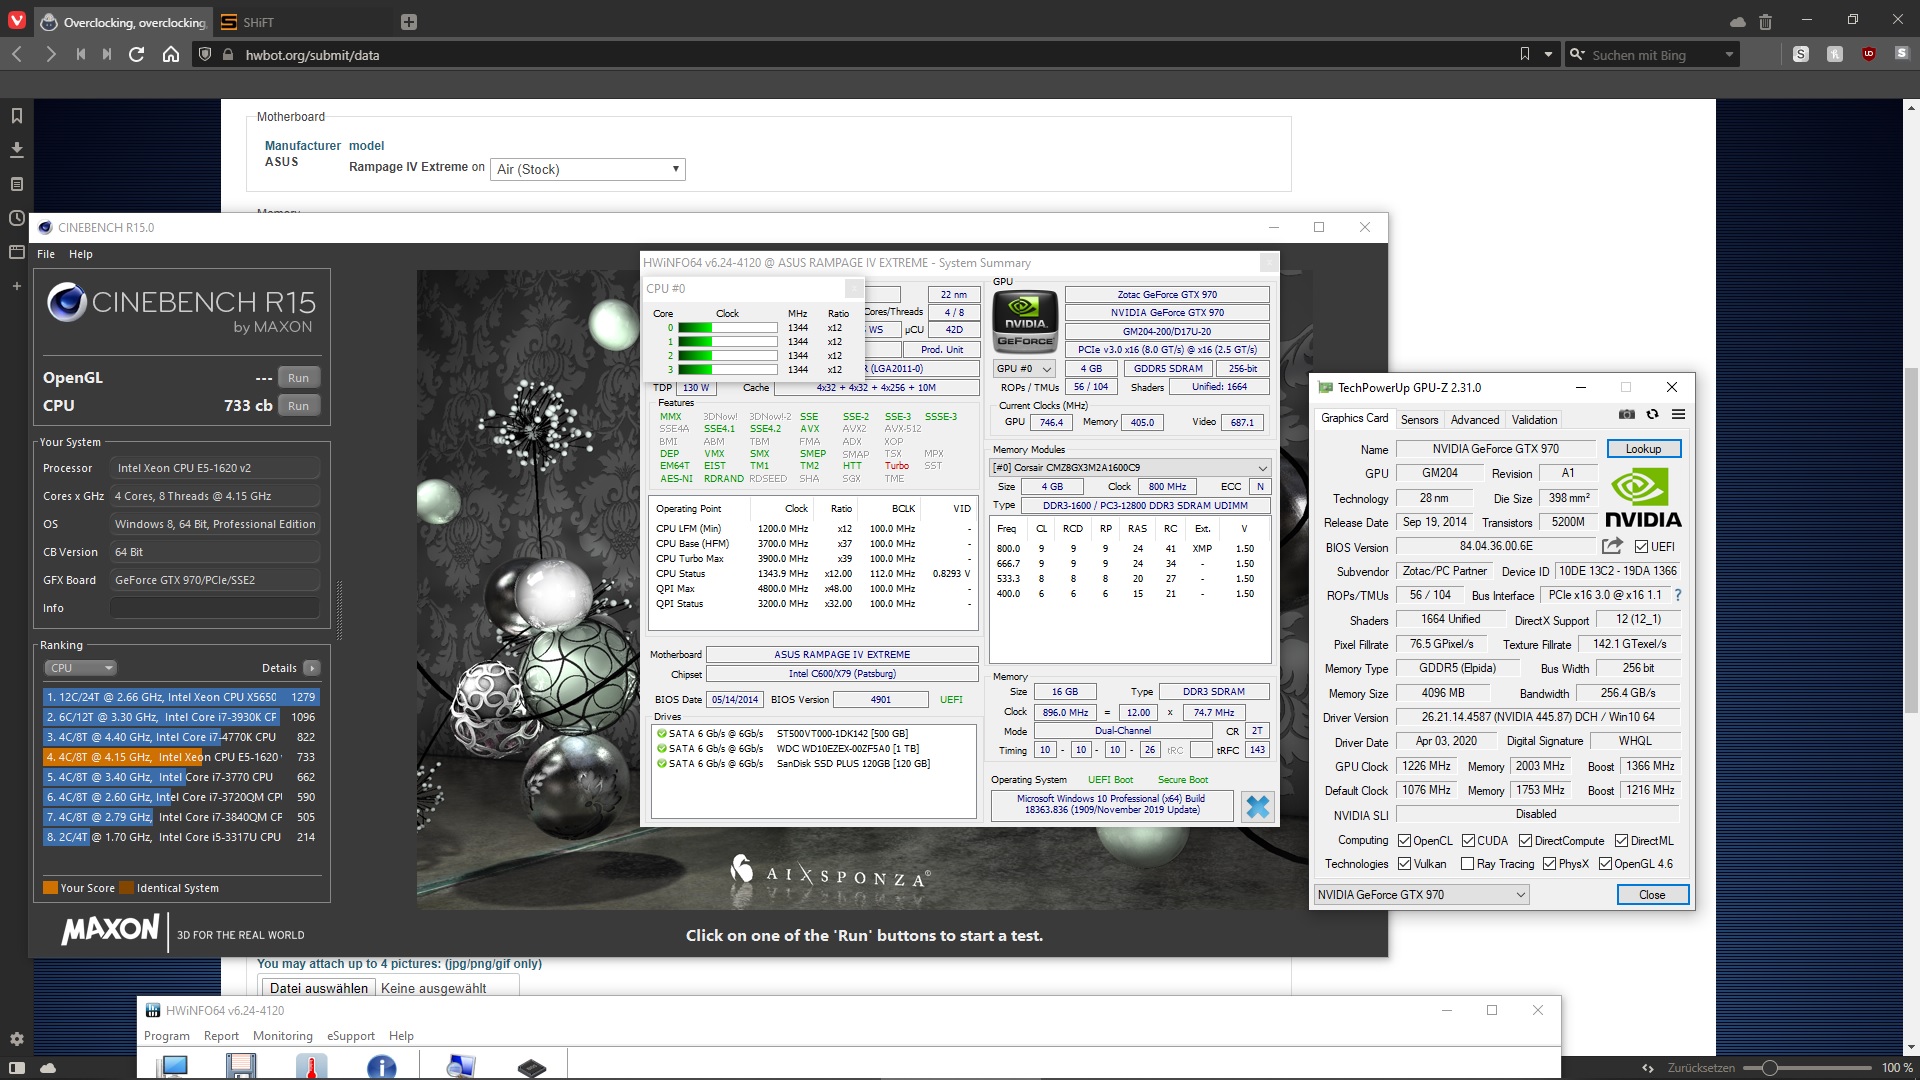Open the tracker blocker shield in address bar
Screen dimensions: 1920x1080
pyautogui.click(x=205, y=54)
